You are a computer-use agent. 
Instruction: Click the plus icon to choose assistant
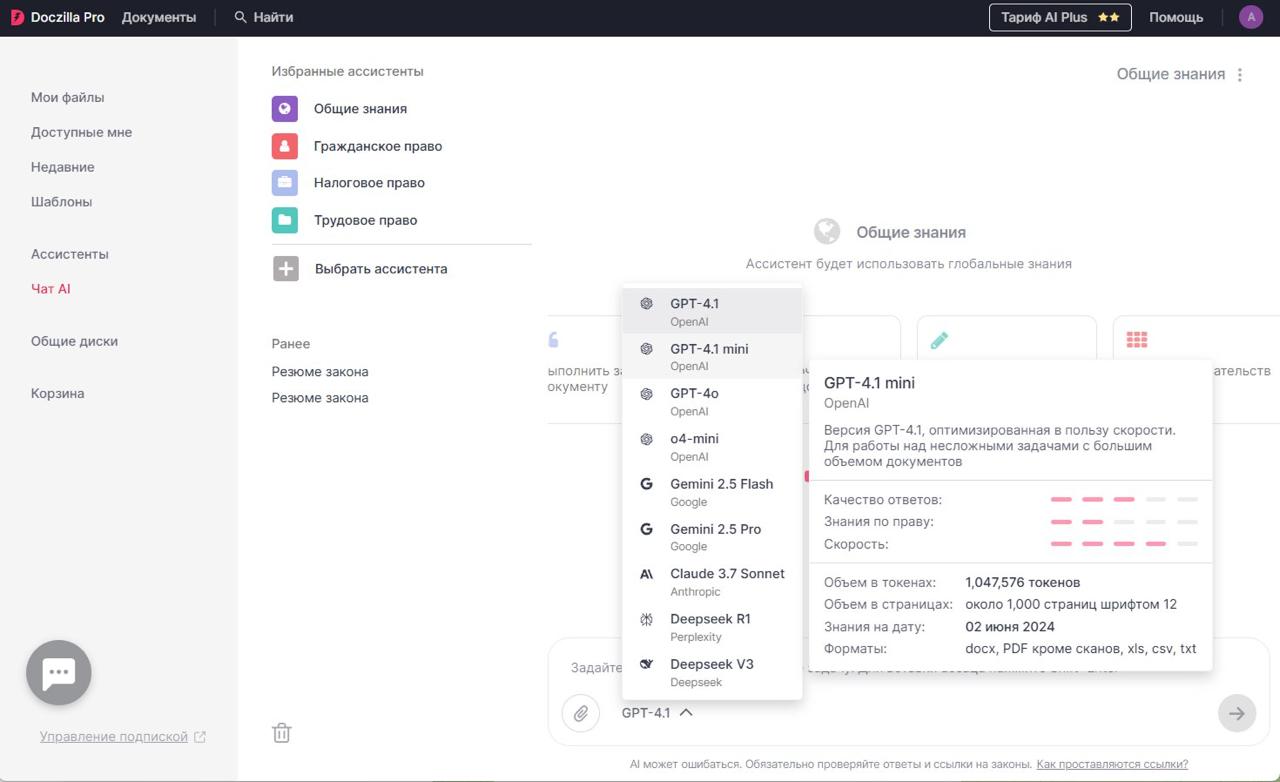click(286, 268)
